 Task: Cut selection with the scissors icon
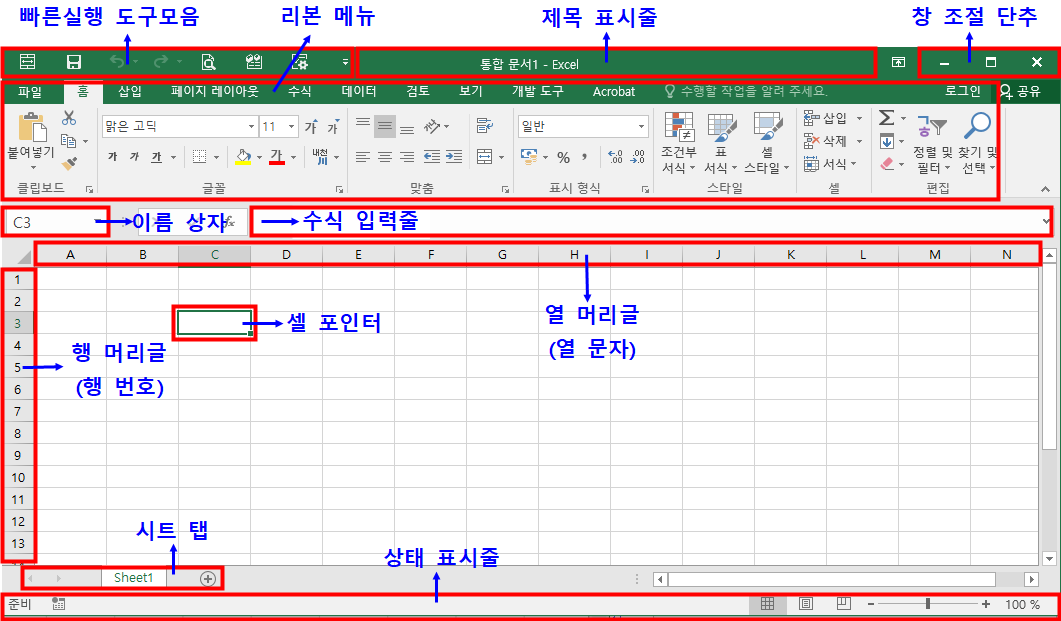pyautogui.click(x=68, y=118)
